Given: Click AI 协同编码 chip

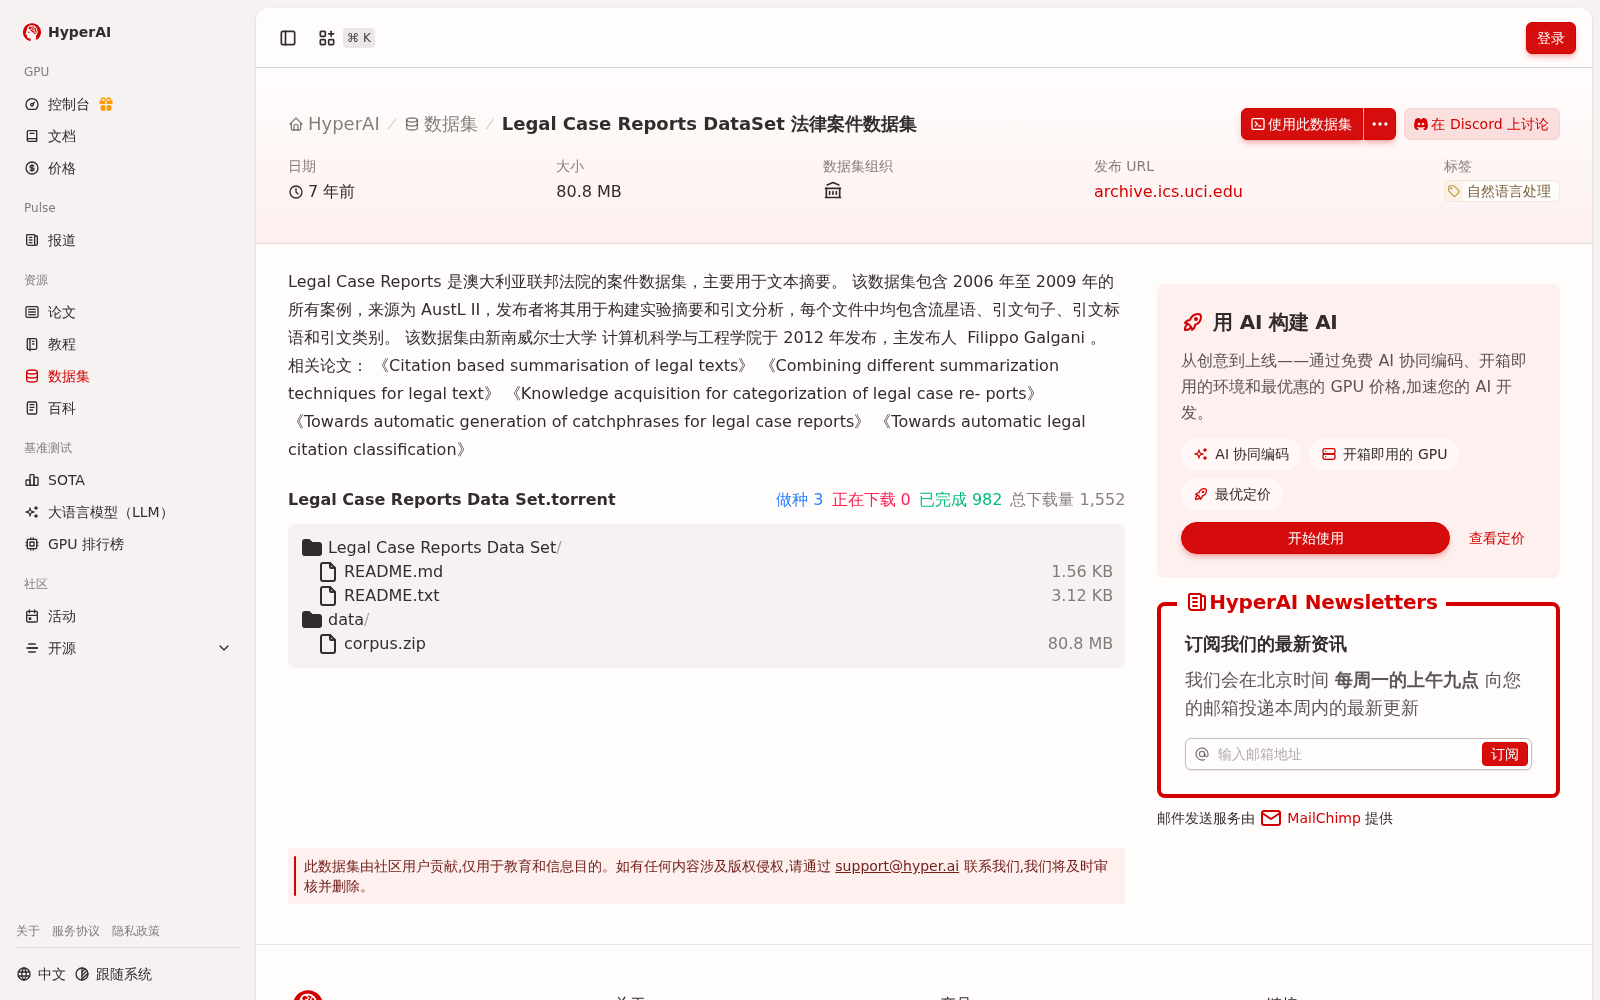Looking at the screenshot, I should click(x=1241, y=454).
